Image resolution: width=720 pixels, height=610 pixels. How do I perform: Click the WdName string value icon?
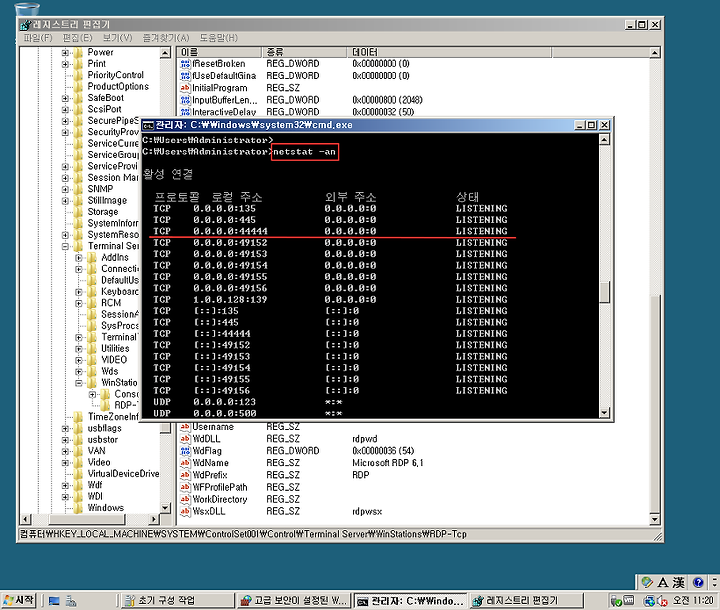[x=185, y=463]
